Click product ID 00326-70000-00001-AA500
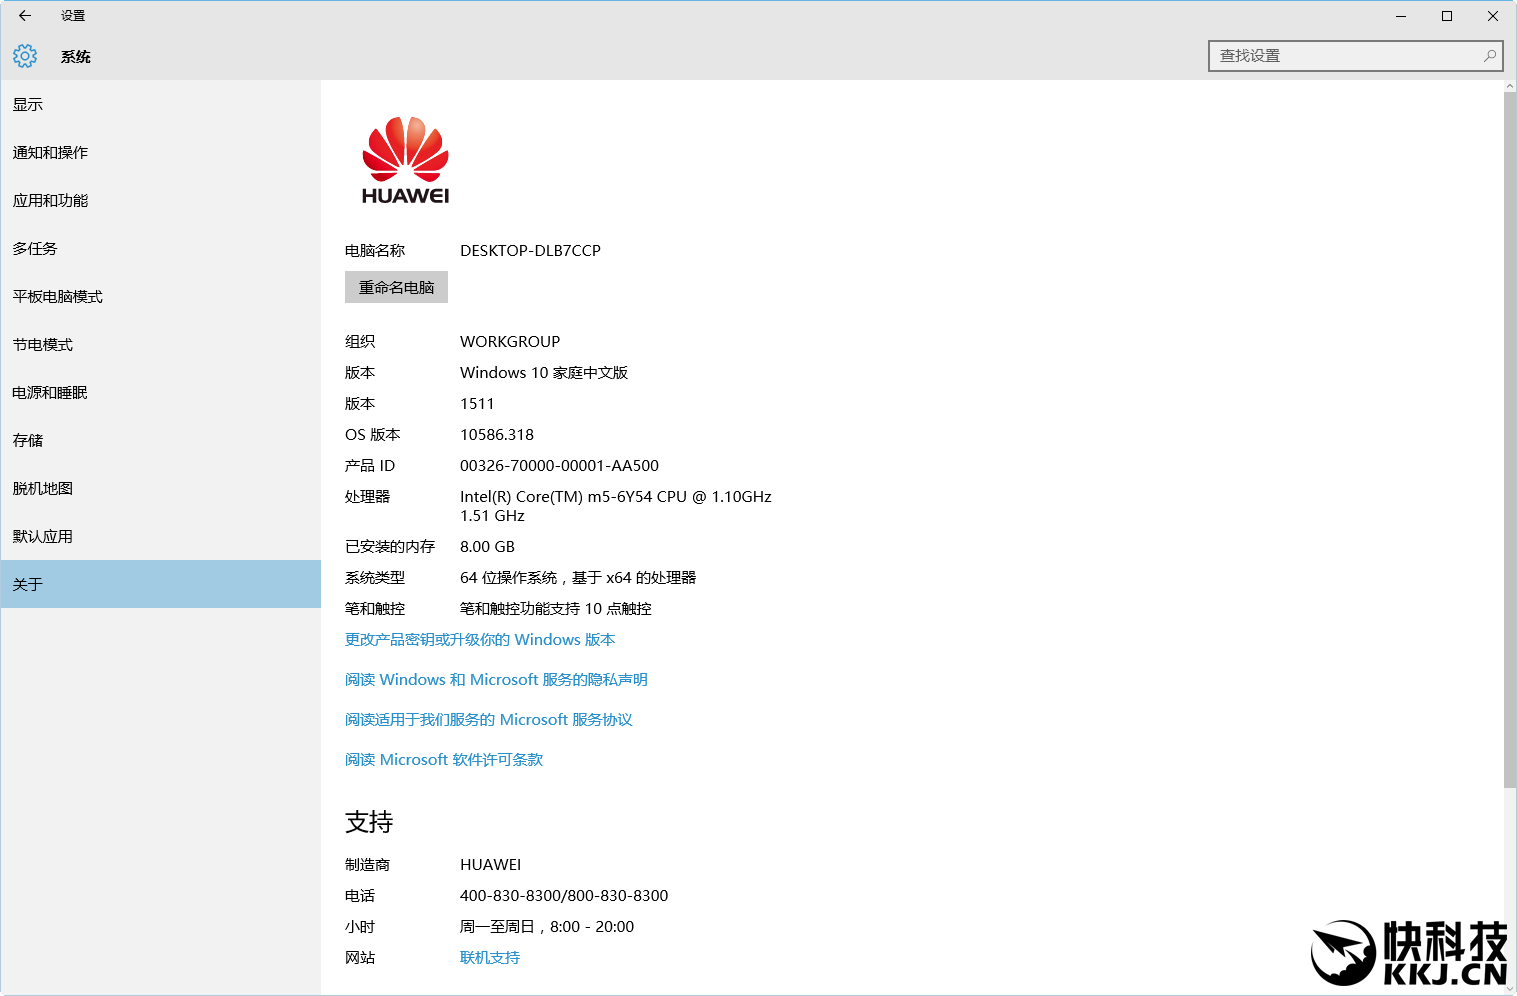The height and width of the screenshot is (996, 1517). 559,466
